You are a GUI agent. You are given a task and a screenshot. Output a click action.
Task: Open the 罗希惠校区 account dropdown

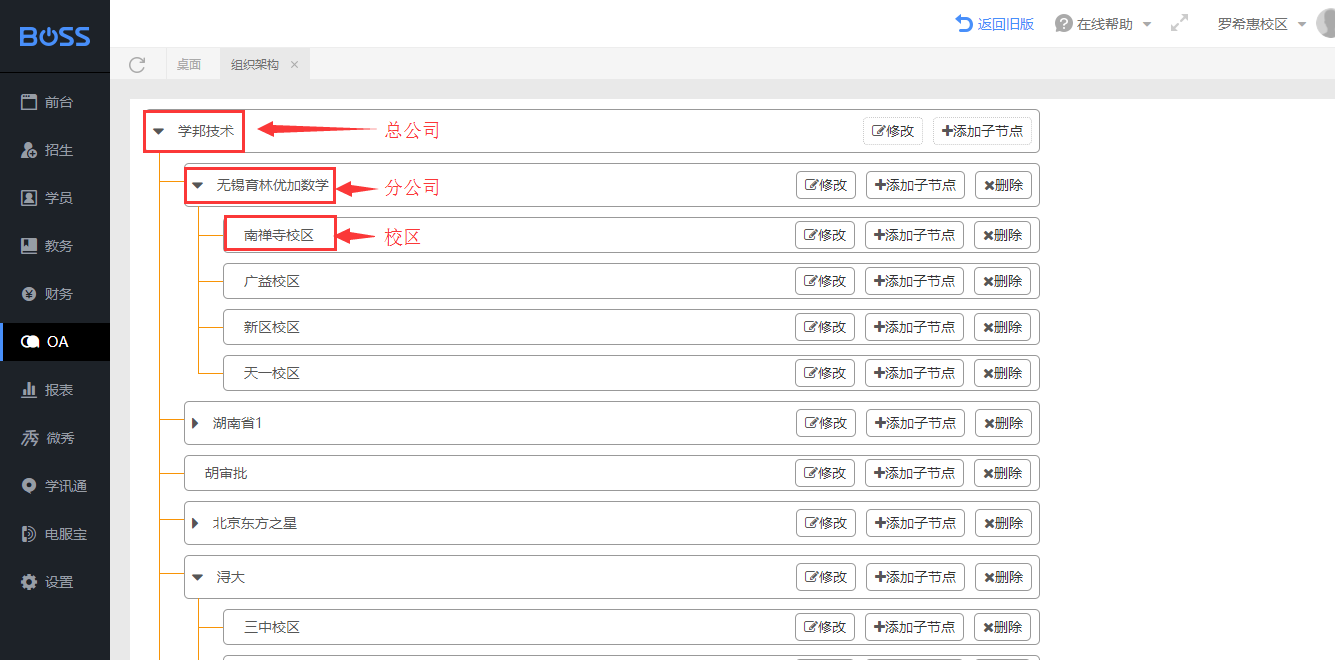pyautogui.click(x=1262, y=24)
